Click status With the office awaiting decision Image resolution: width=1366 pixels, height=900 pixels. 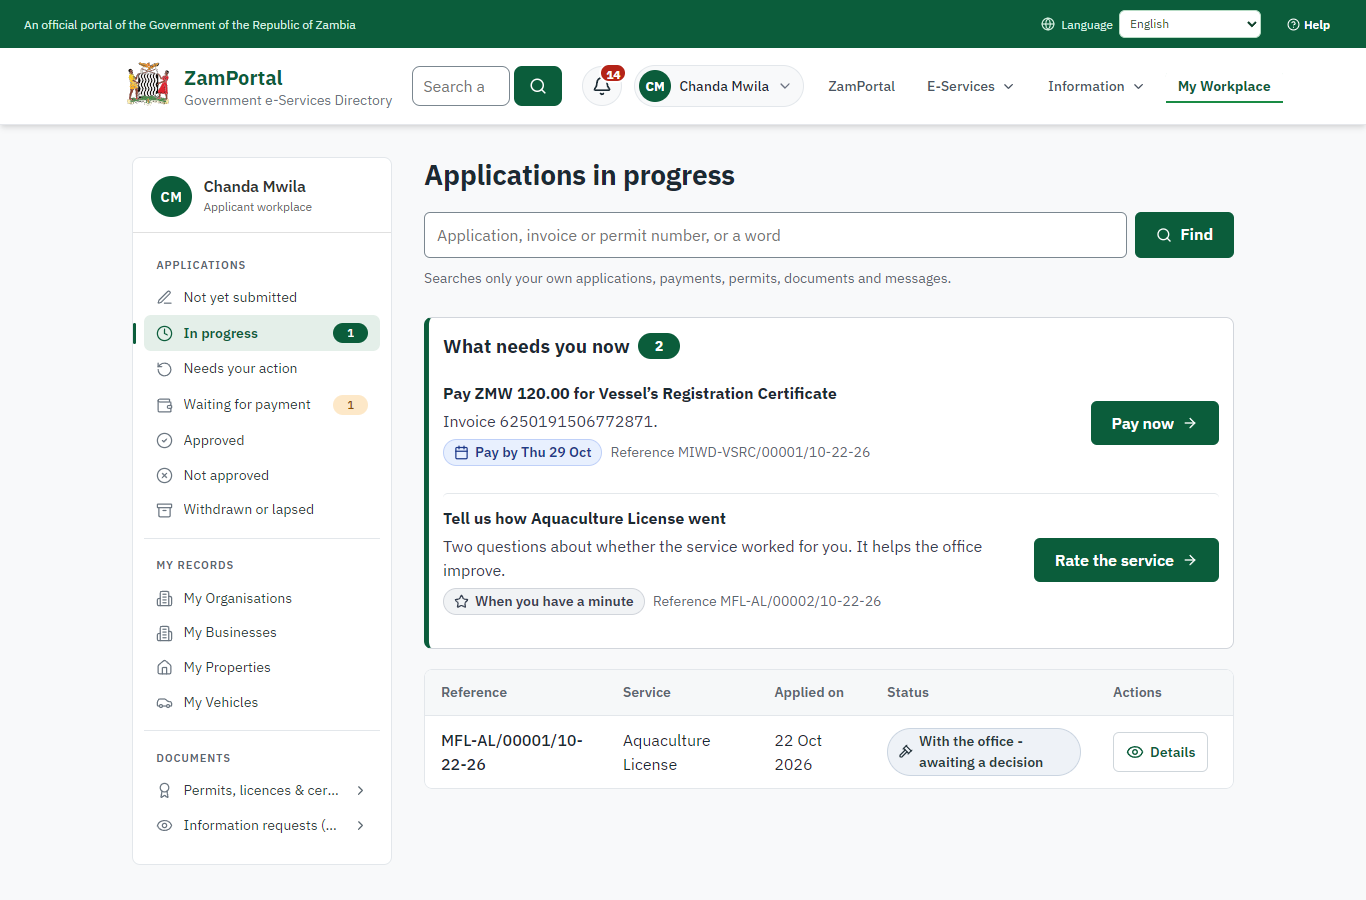pyautogui.click(x=983, y=752)
